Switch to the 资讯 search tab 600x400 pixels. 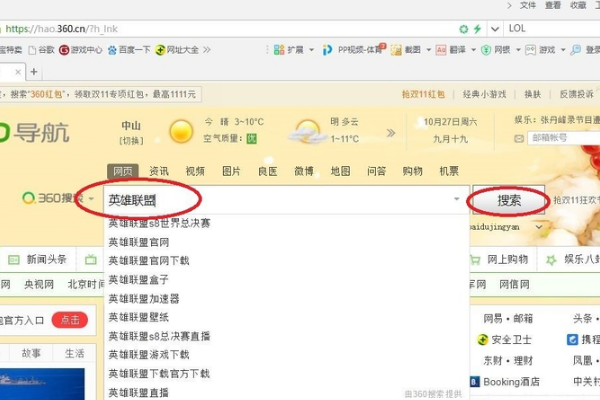click(159, 171)
